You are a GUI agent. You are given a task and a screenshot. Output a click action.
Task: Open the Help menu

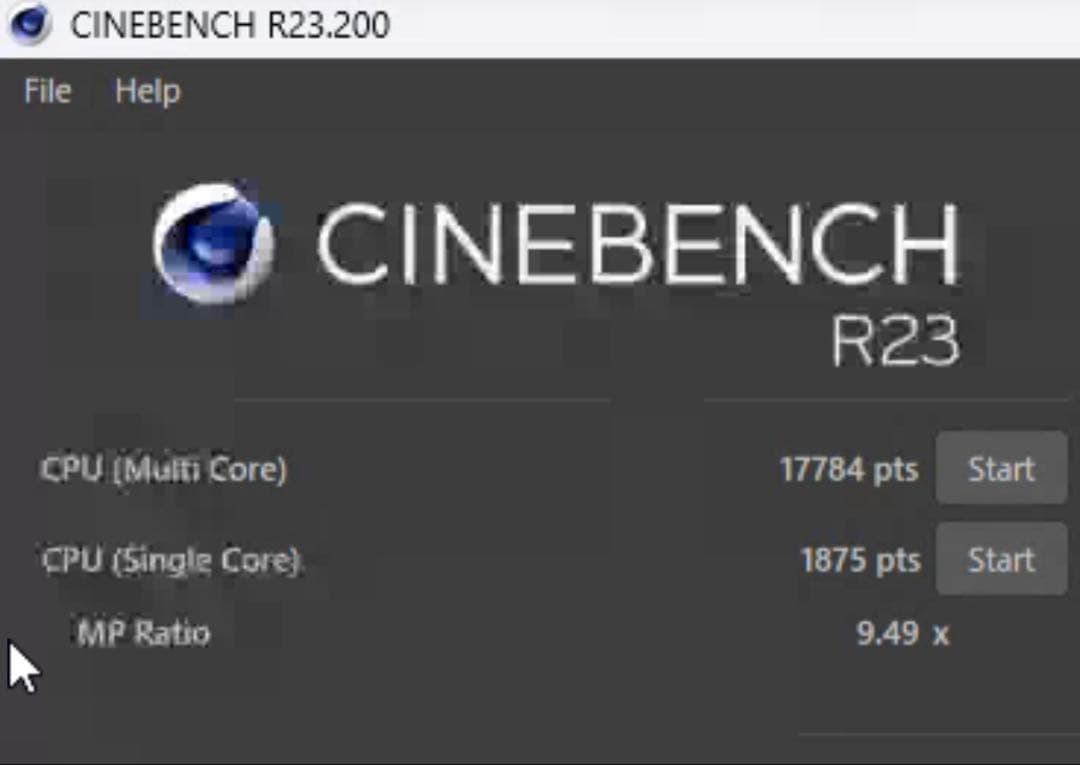(x=147, y=90)
